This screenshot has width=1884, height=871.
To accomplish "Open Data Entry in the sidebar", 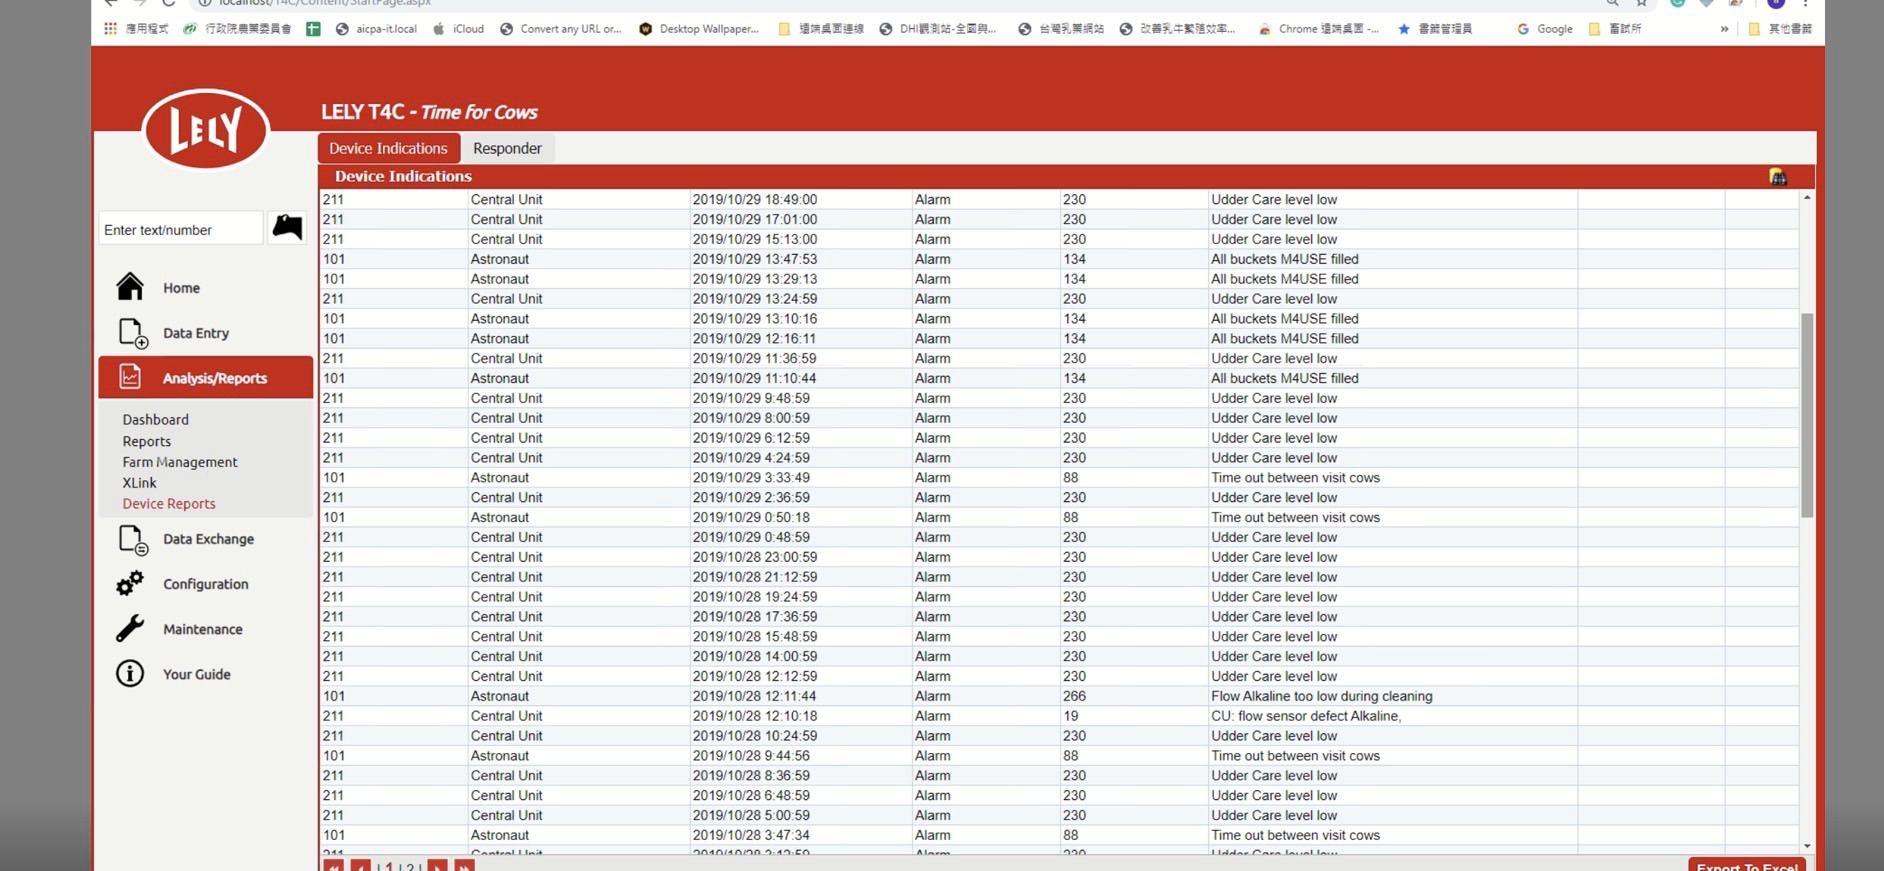I will (x=196, y=333).
